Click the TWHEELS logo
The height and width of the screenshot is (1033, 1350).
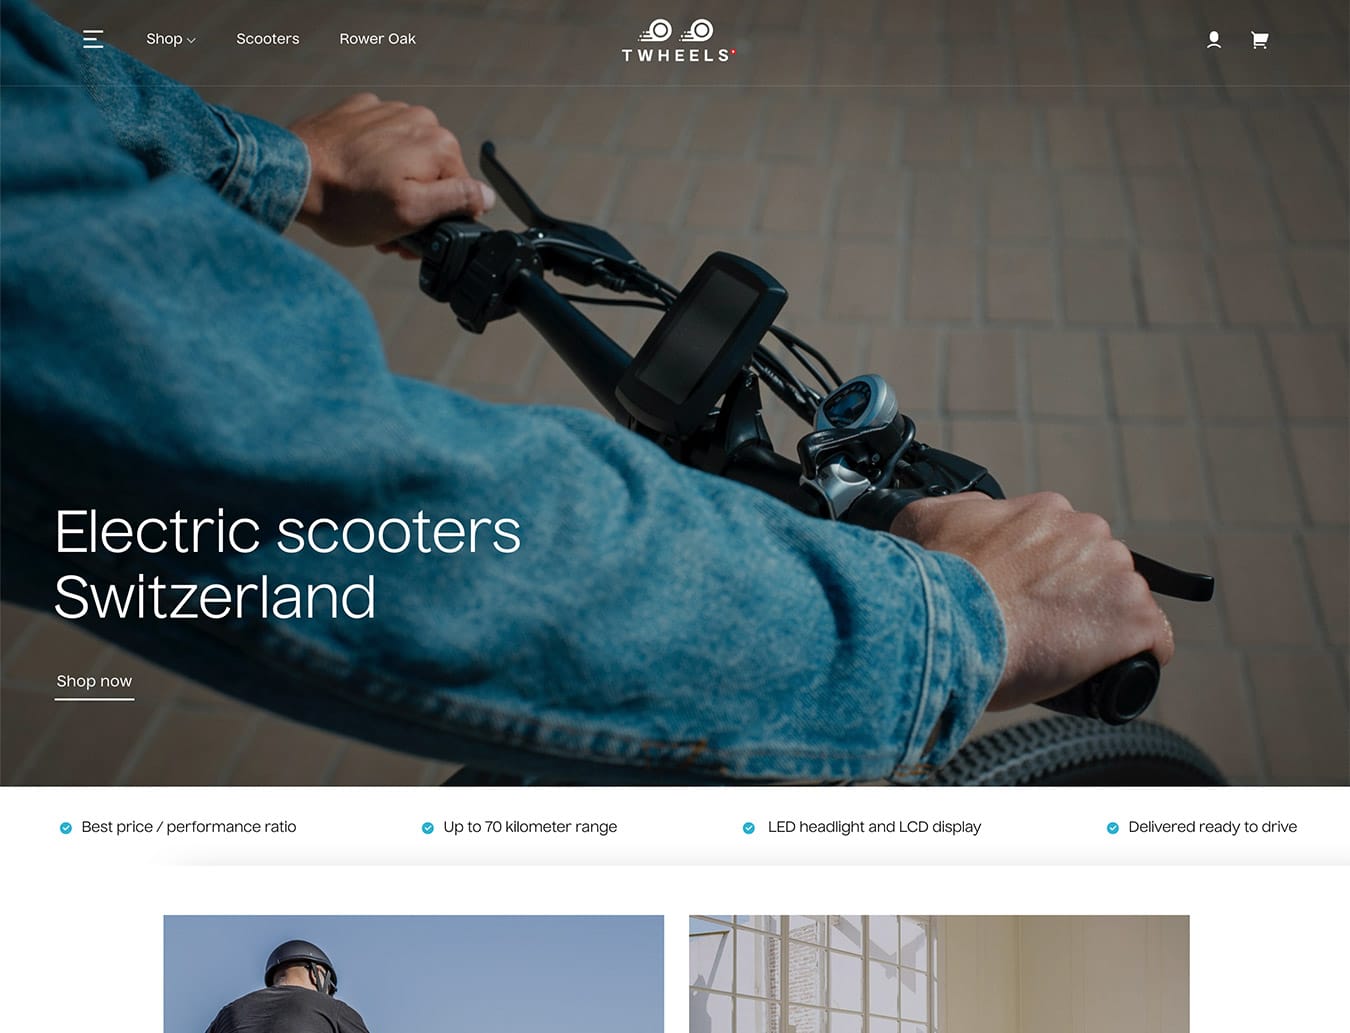678,41
